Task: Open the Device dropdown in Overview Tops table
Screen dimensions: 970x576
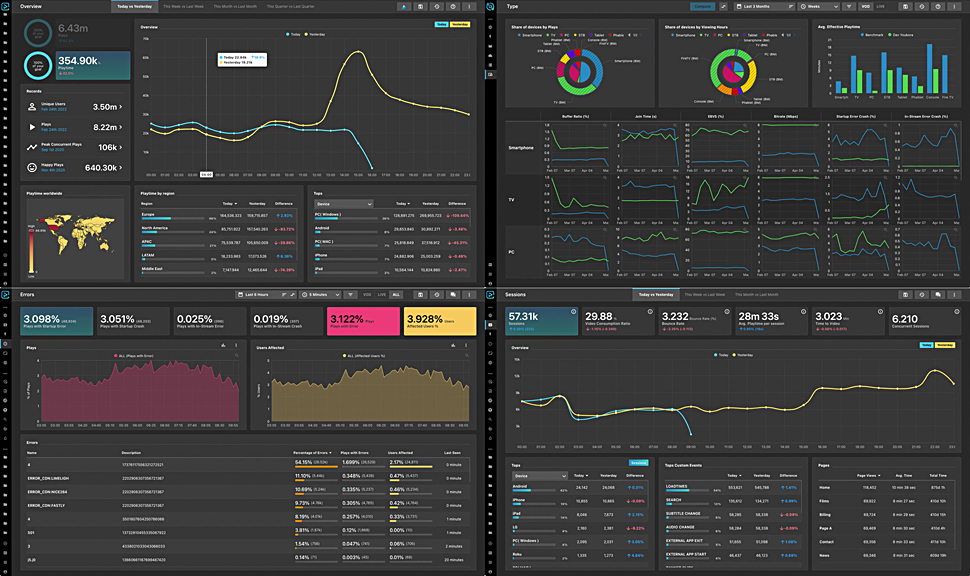Action: pos(344,204)
